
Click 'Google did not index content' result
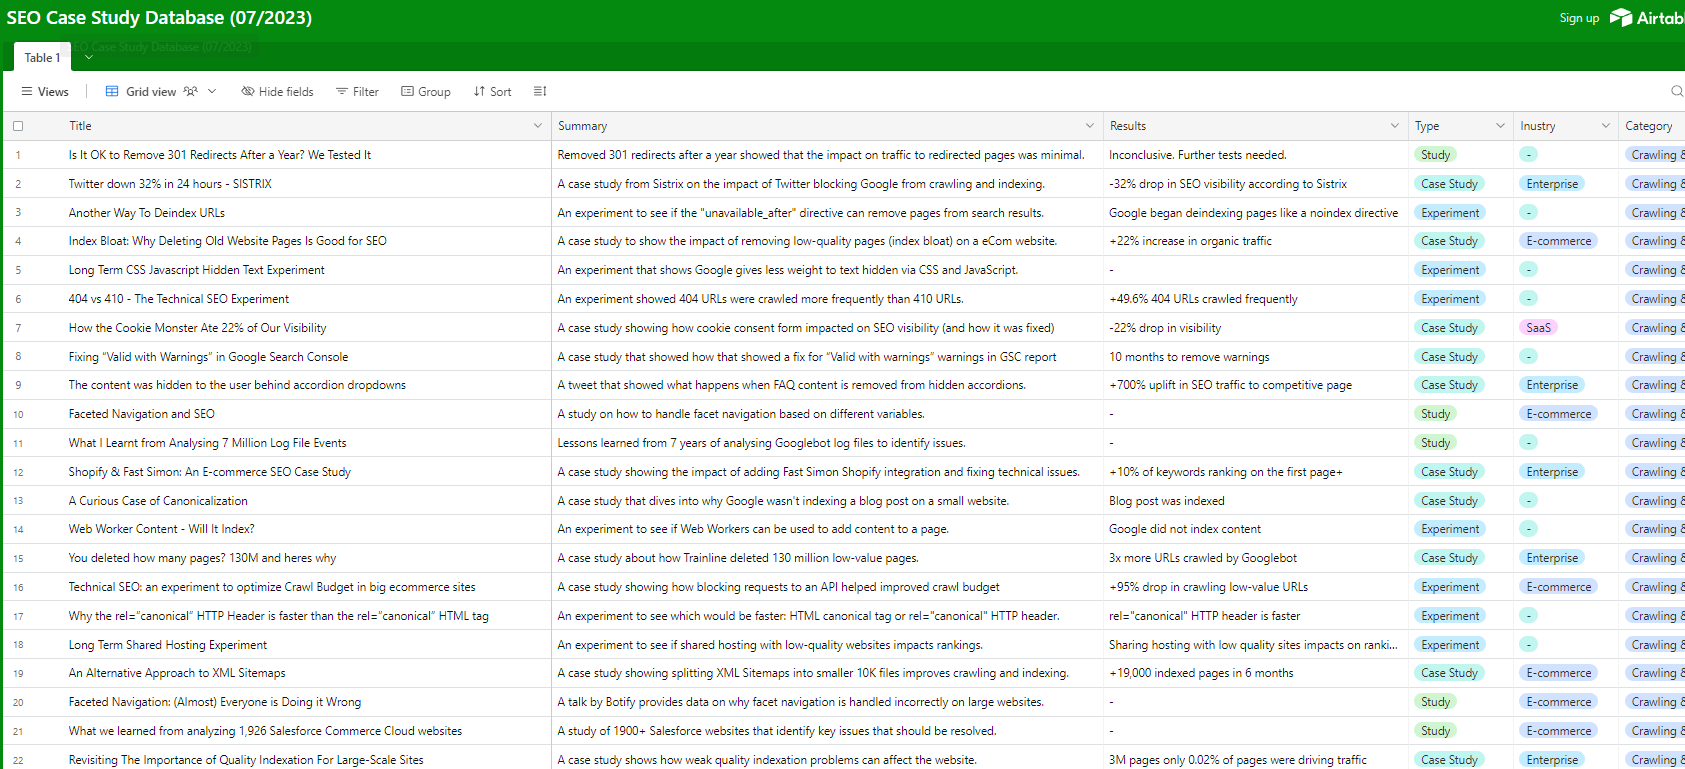[x=1185, y=529]
